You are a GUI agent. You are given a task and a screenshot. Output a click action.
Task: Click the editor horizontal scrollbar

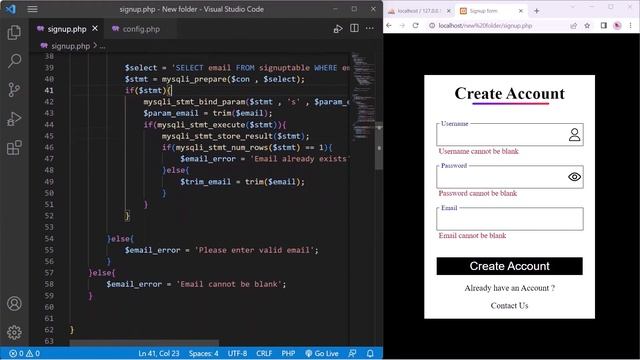tap(144, 343)
